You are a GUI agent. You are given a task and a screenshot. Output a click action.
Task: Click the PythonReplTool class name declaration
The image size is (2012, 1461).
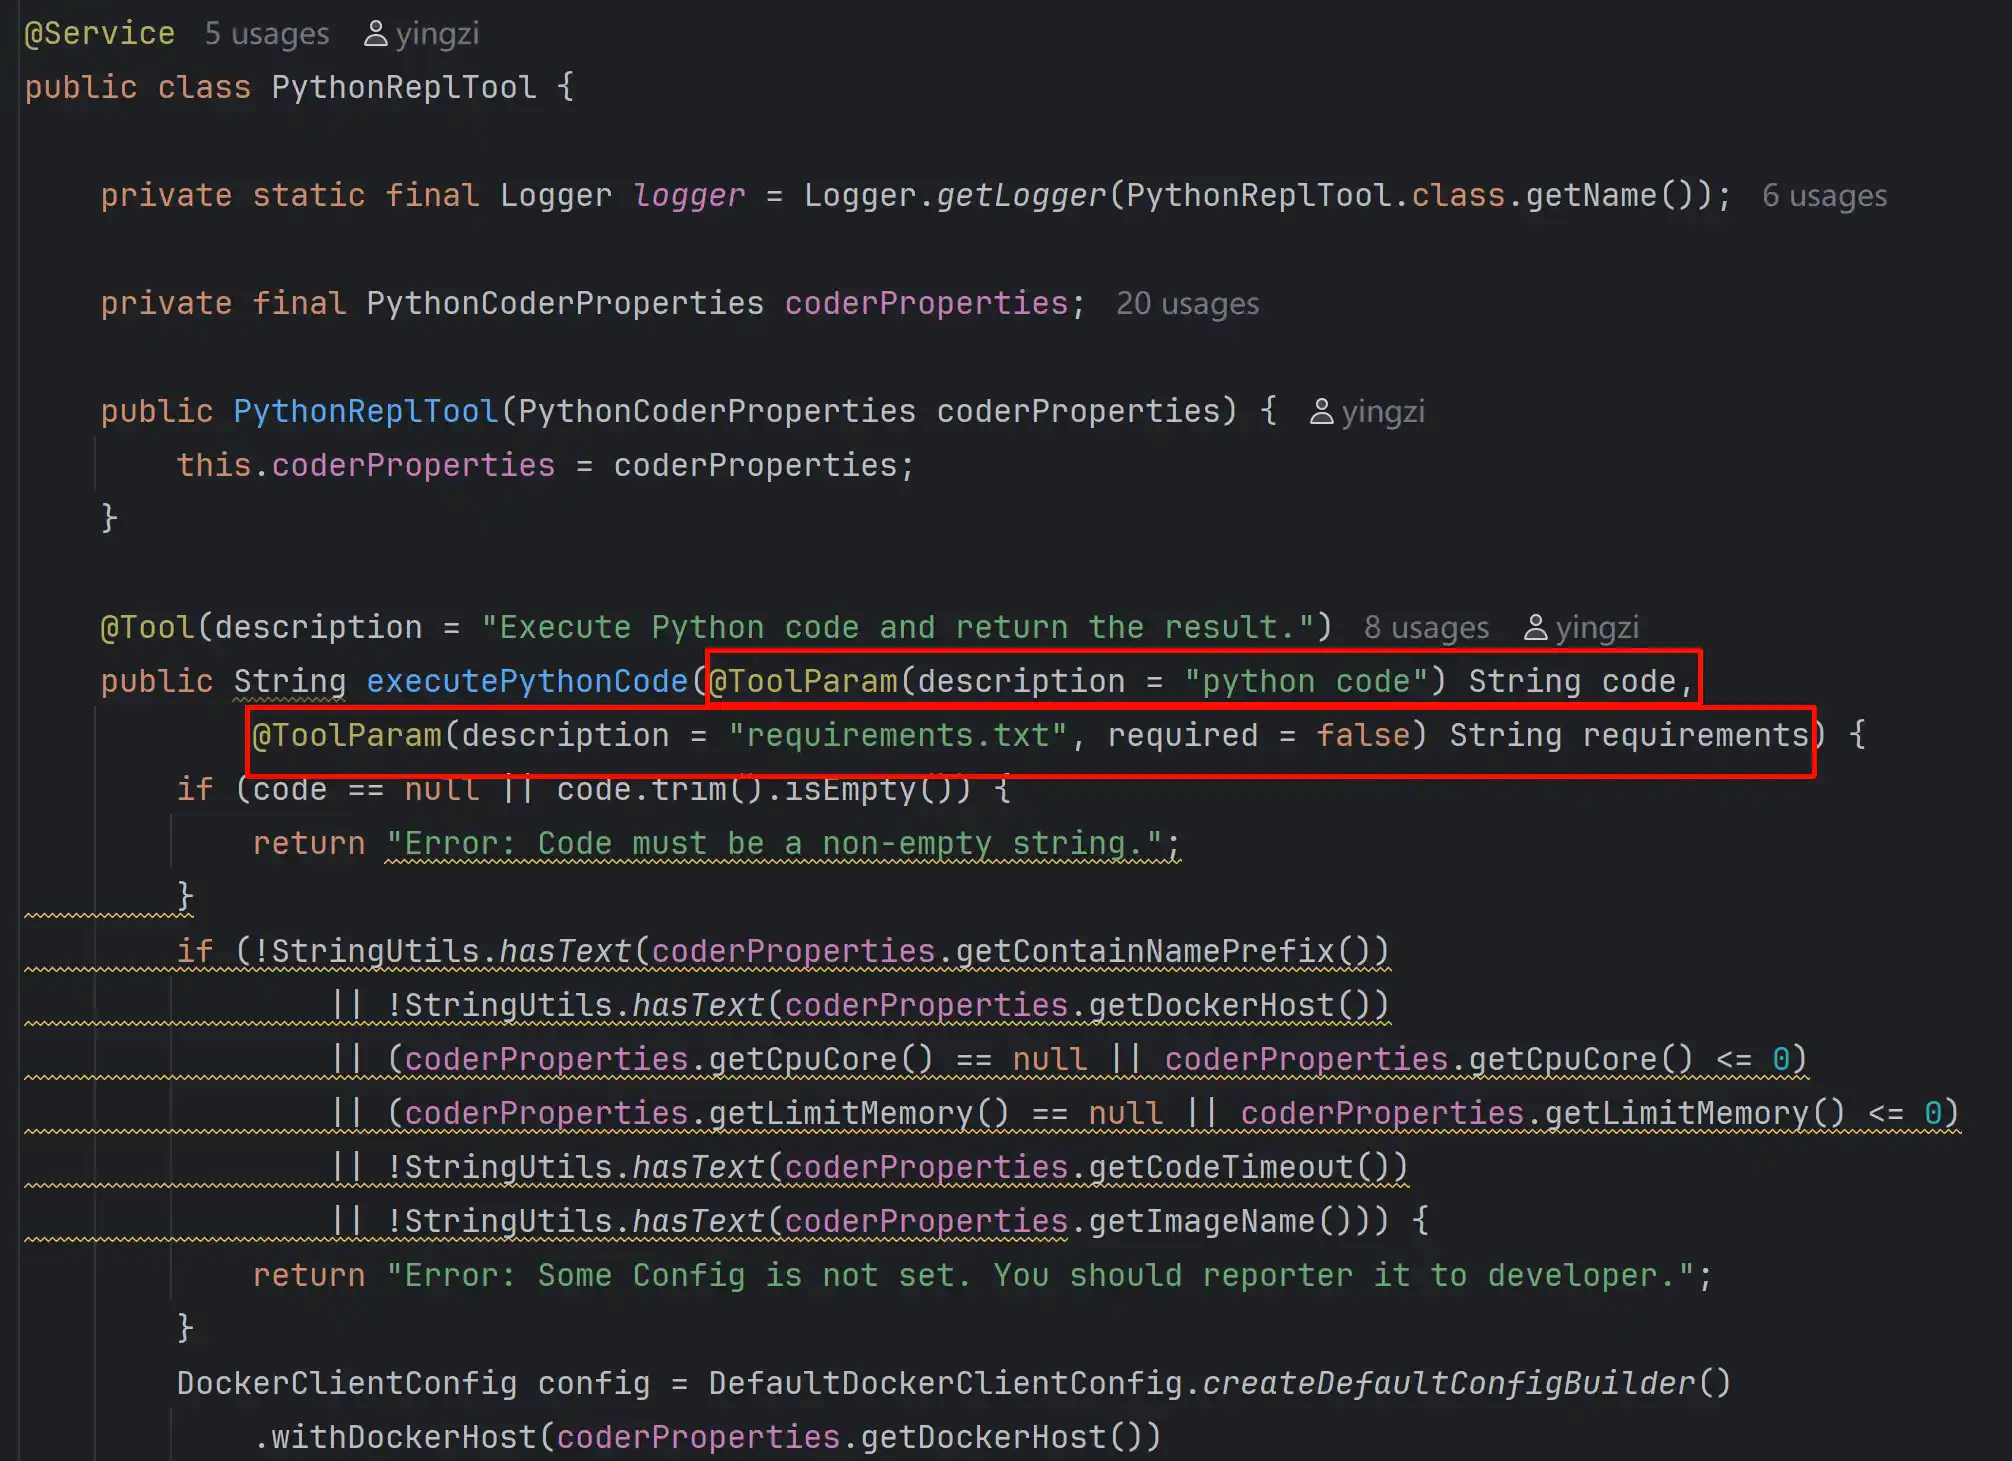tap(403, 88)
